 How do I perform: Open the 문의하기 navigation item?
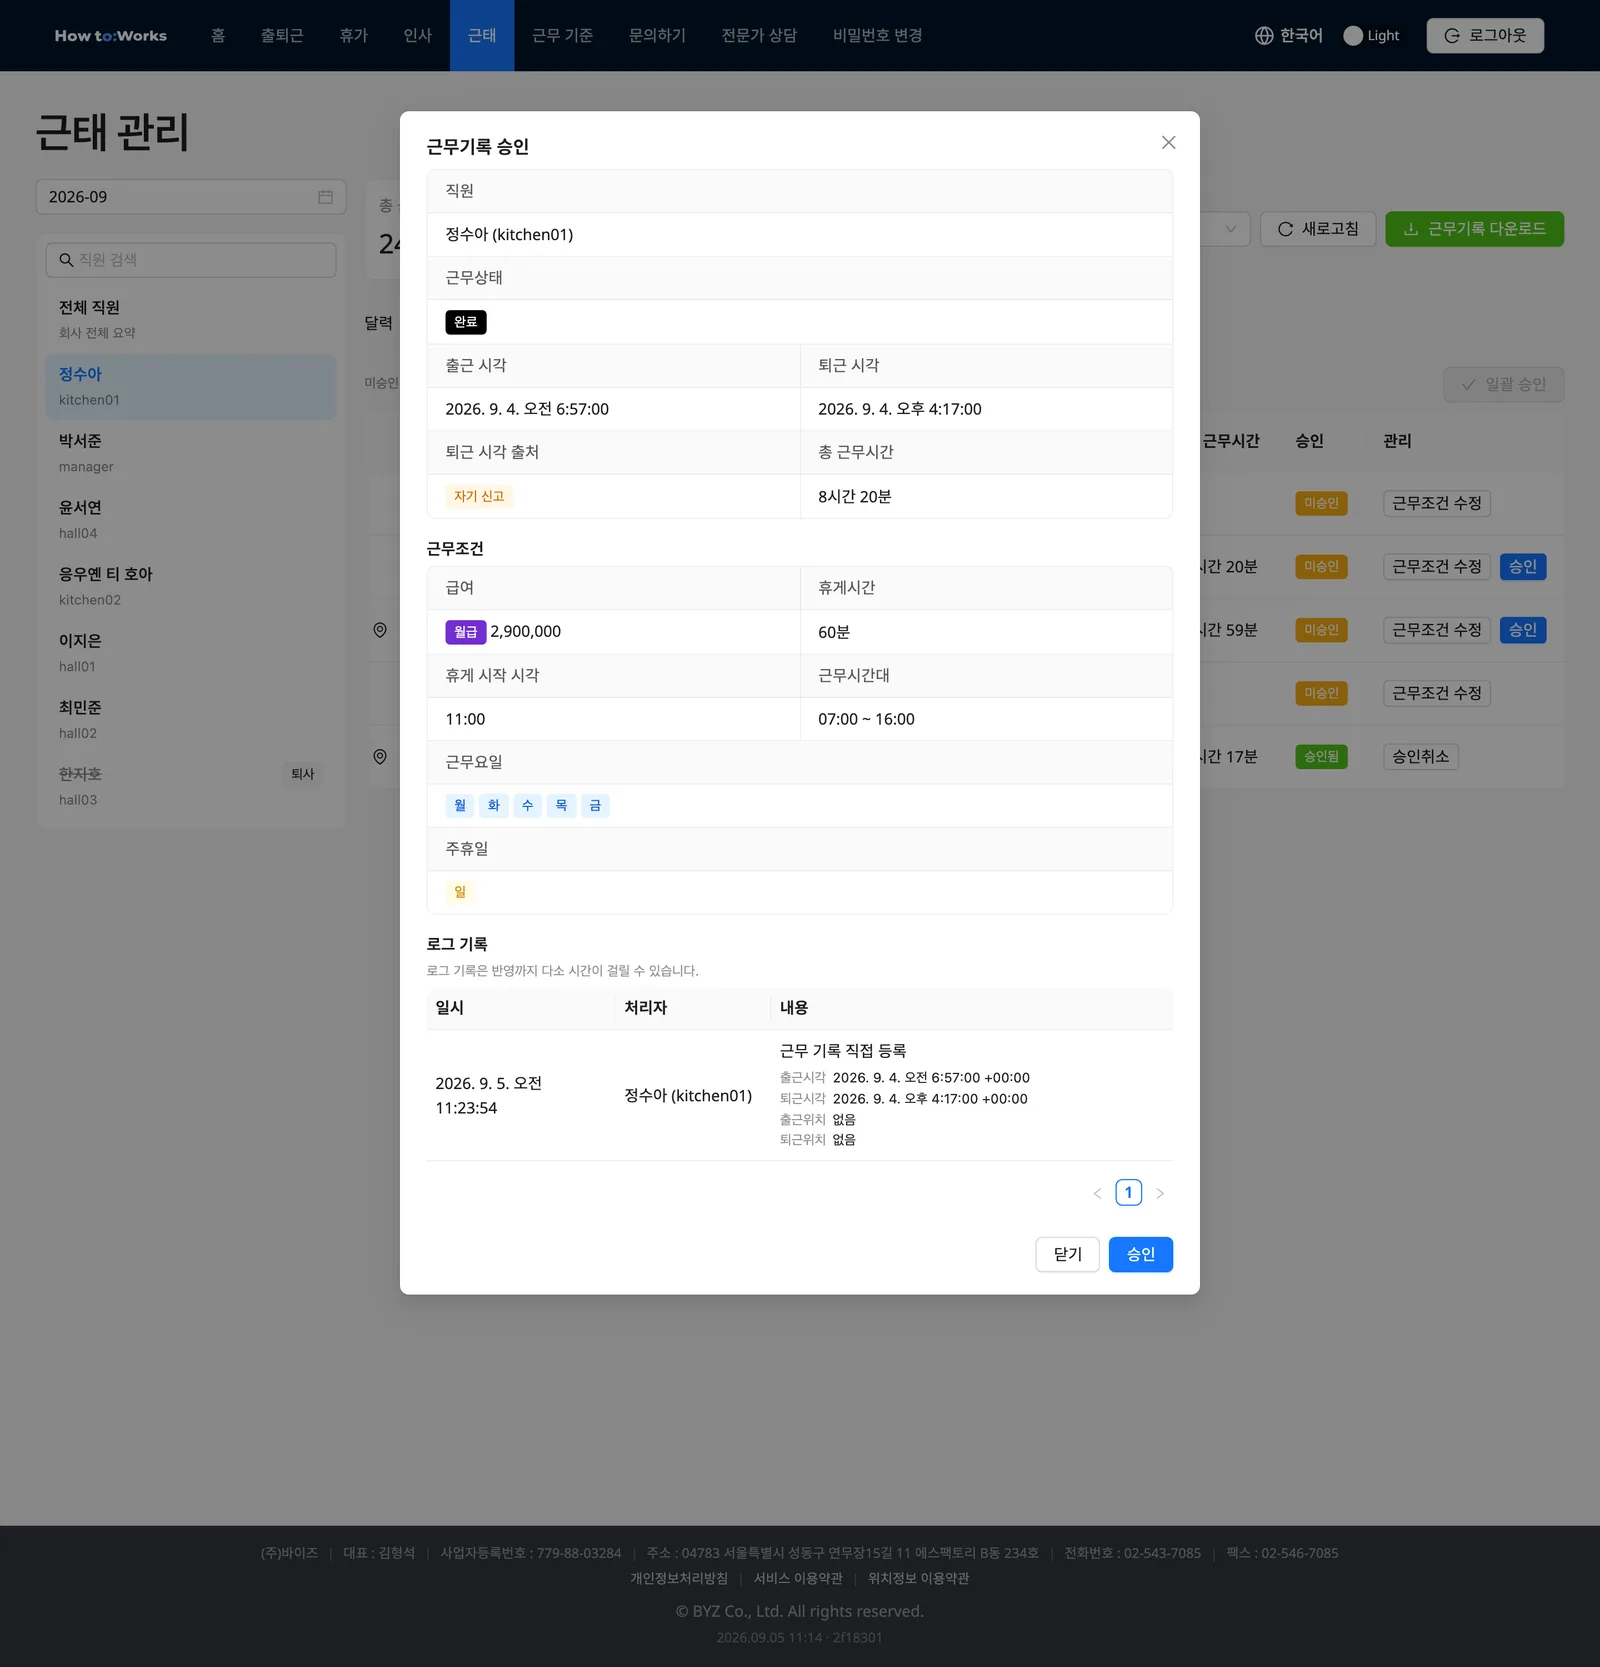click(657, 36)
